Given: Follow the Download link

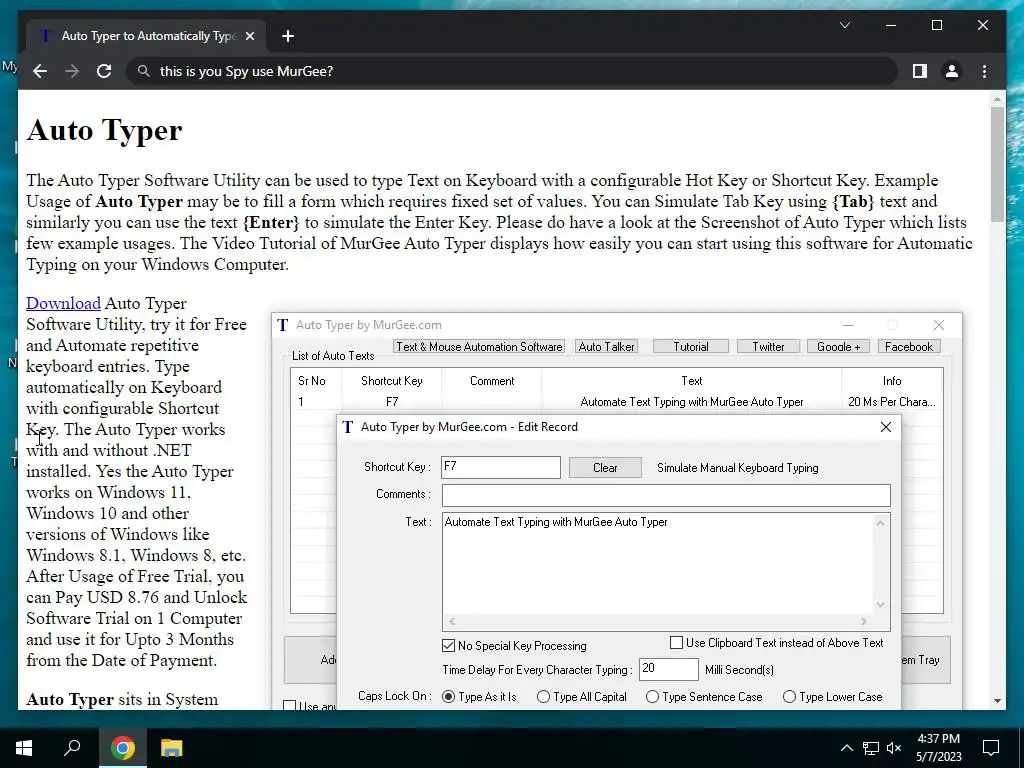Looking at the screenshot, I should point(63,303).
